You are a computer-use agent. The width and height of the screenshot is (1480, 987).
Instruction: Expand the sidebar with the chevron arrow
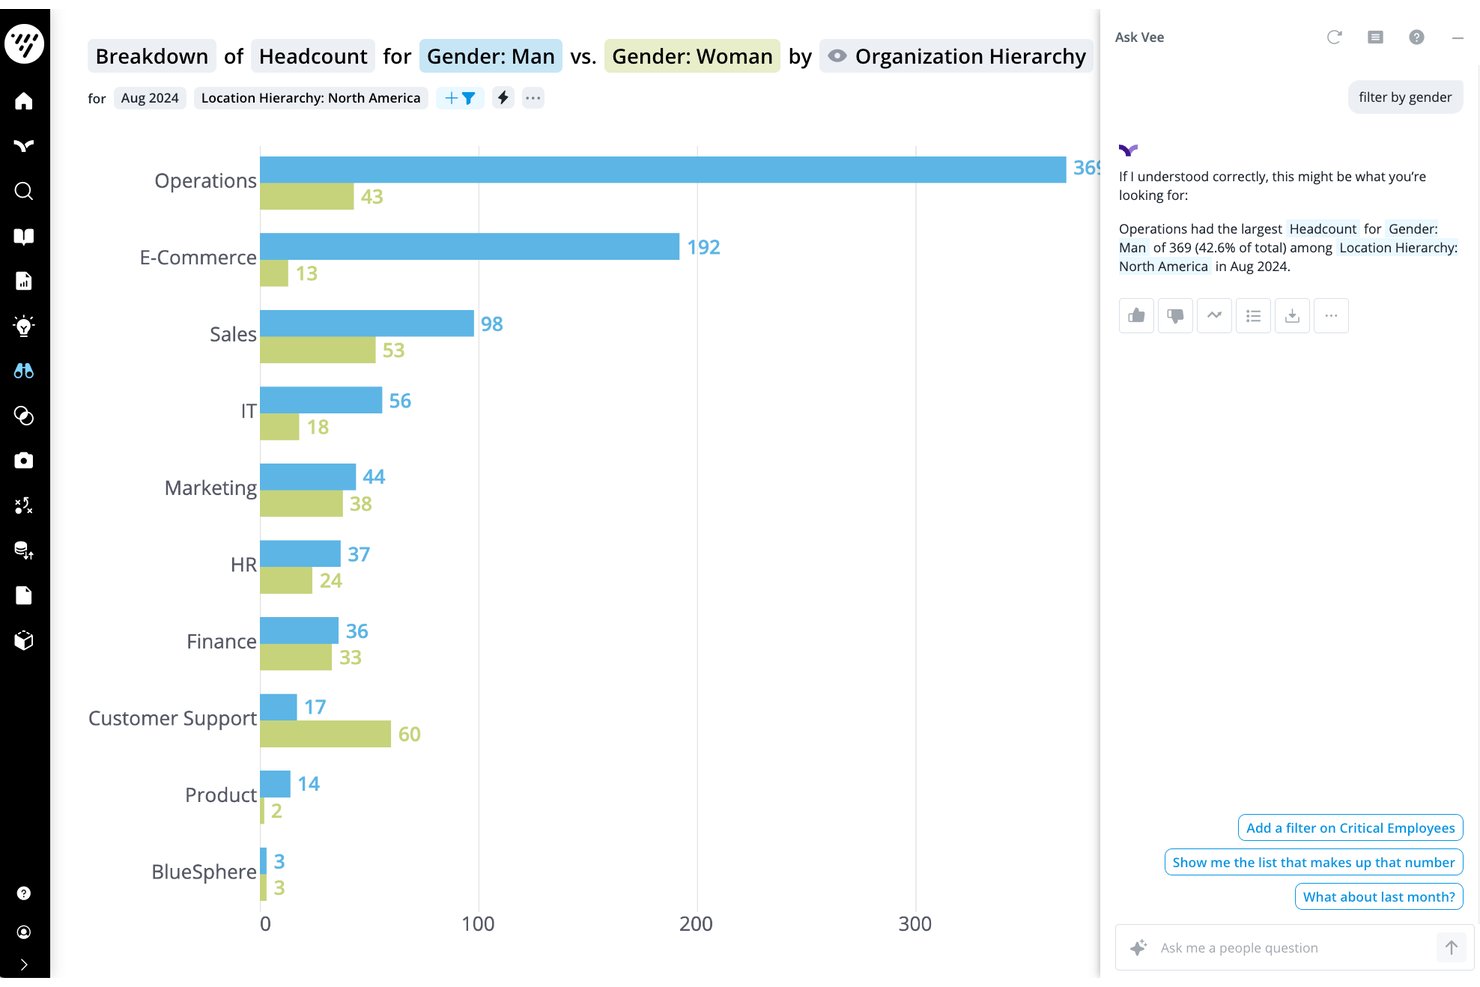(24, 965)
